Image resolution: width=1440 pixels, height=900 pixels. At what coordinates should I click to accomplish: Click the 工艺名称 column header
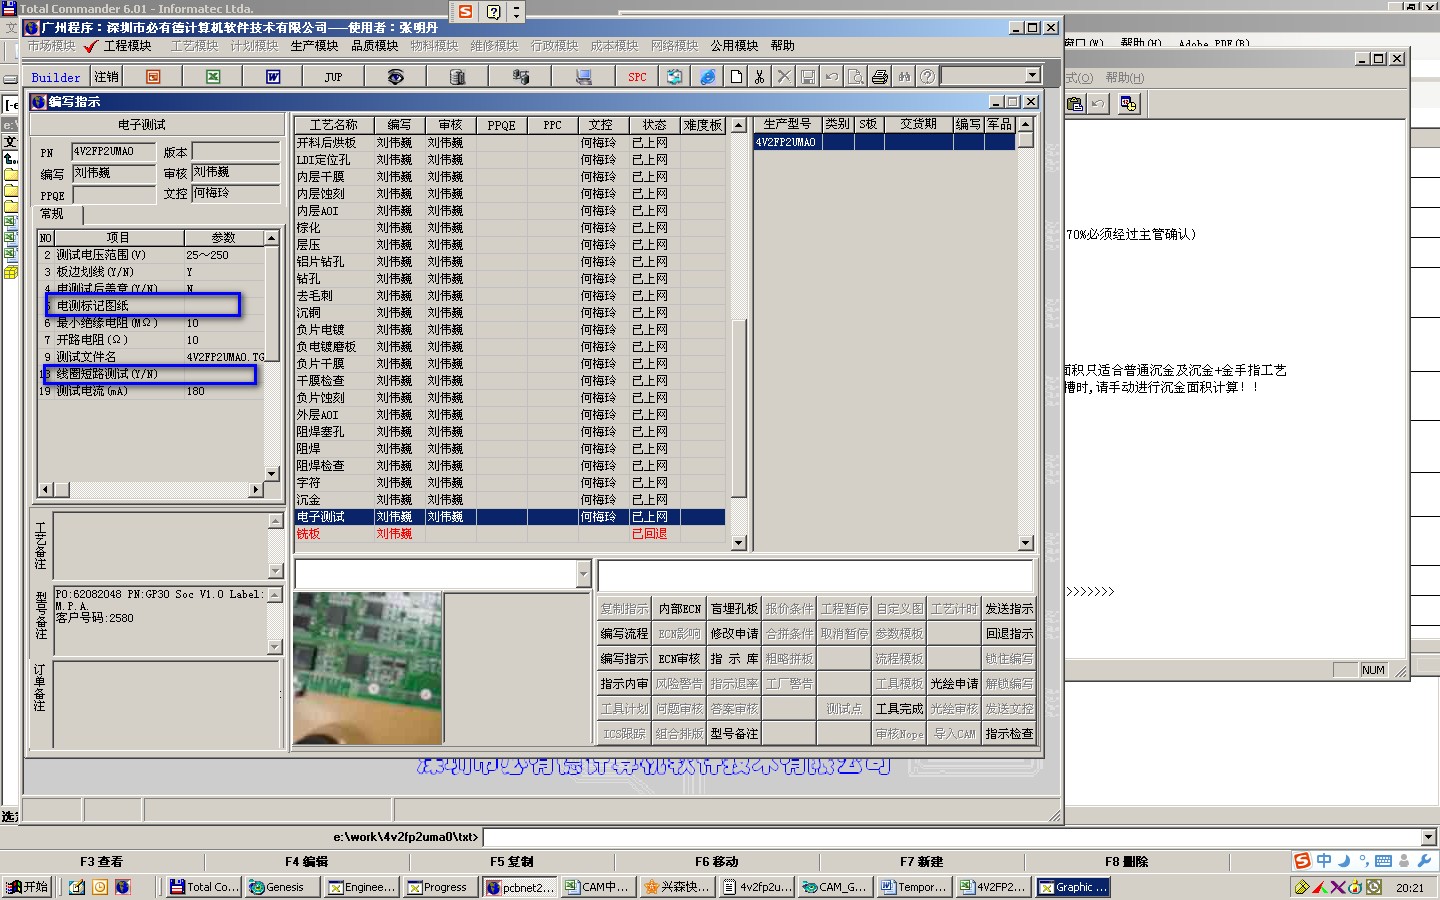[x=334, y=125]
